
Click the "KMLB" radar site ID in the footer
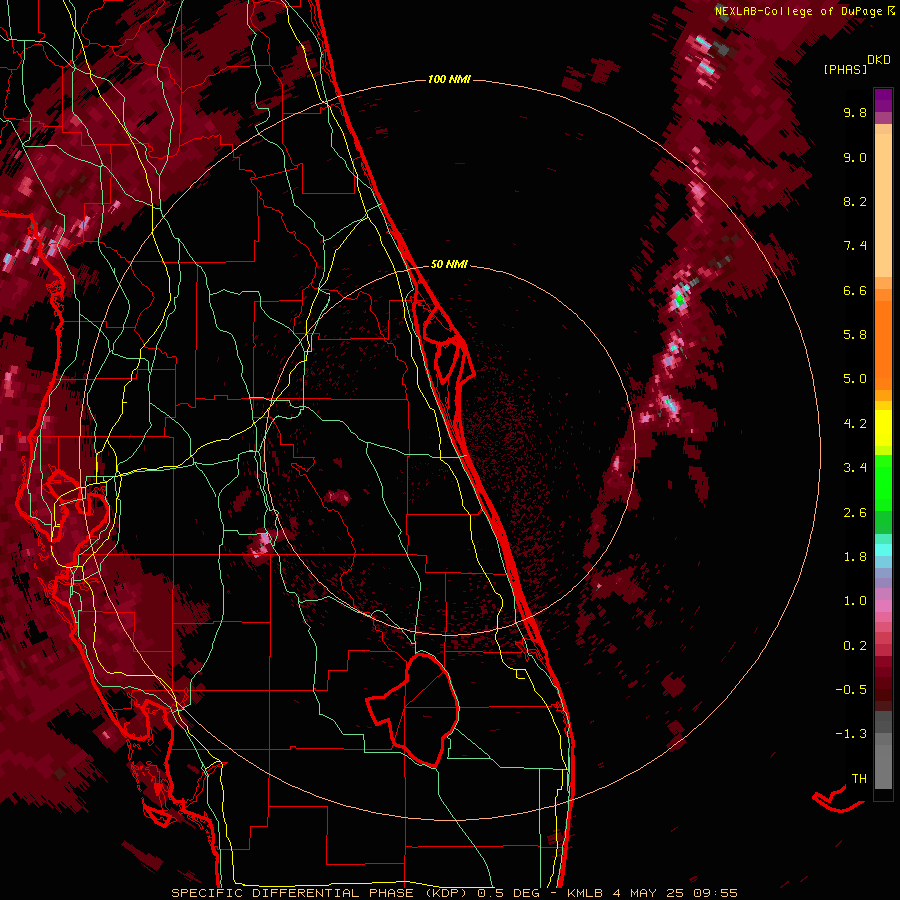[x=585, y=893]
